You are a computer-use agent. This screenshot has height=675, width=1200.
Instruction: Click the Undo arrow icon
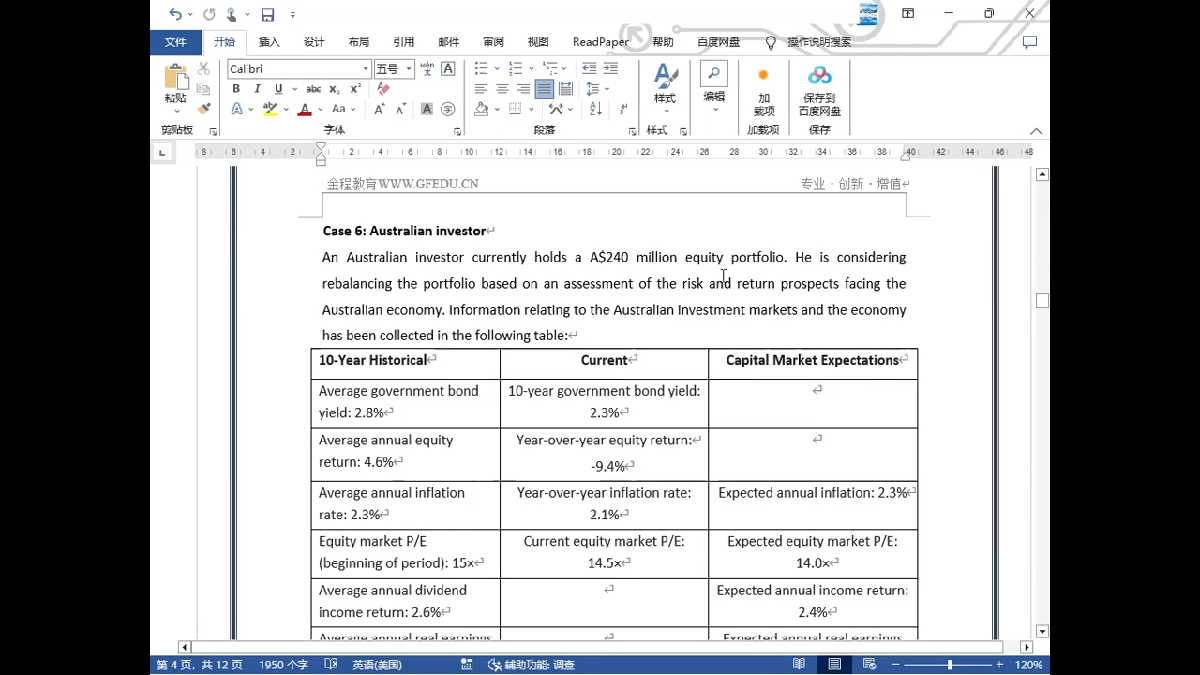pyautogui.click(x=176, y=14)
